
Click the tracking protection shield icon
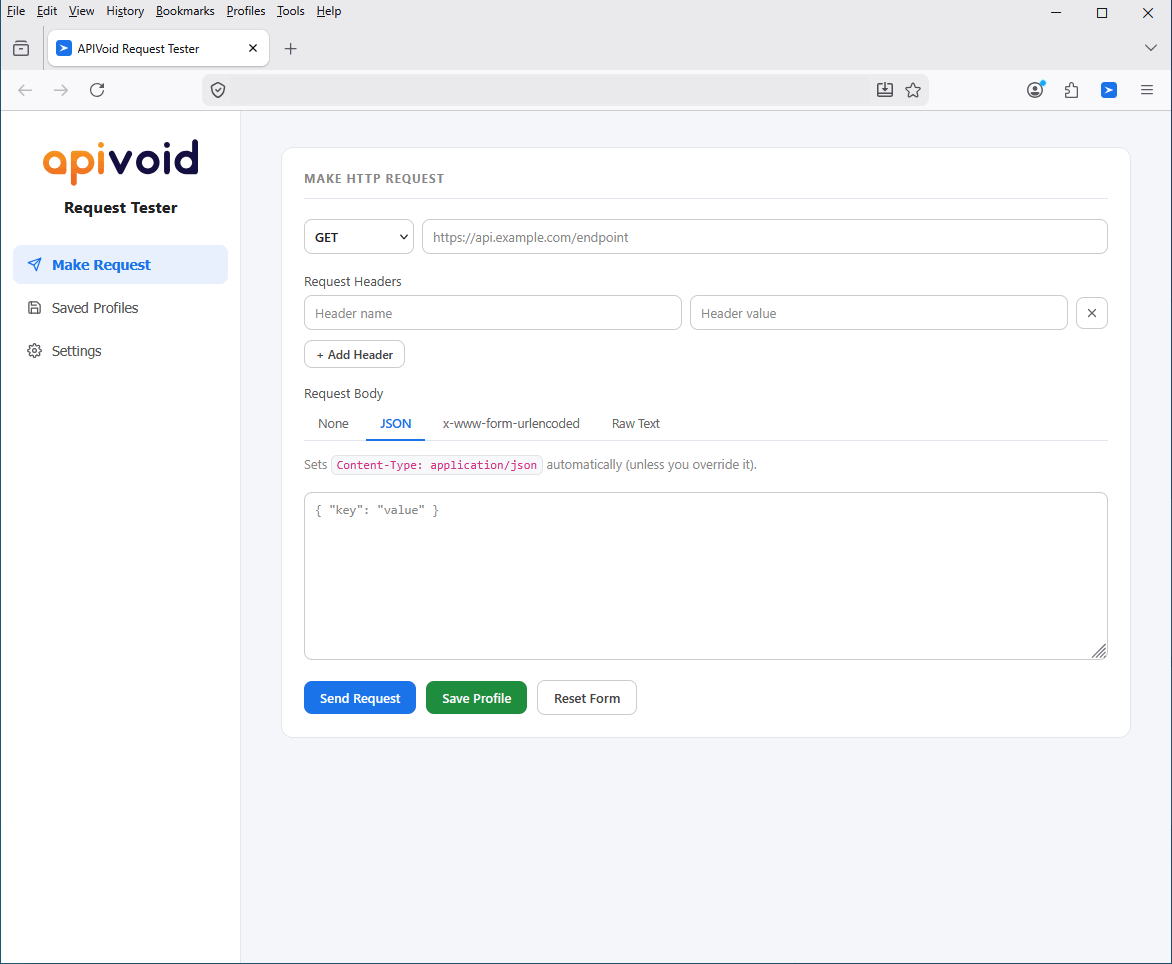pos(218,90)
